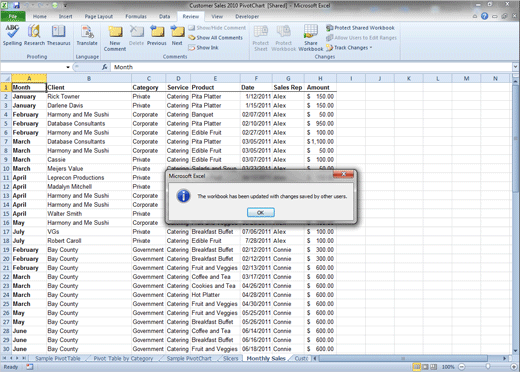The height and width of the screenshot is (372, 520).
Task: Go to first sheet navigation arrow
Action: tap(4, 358)
